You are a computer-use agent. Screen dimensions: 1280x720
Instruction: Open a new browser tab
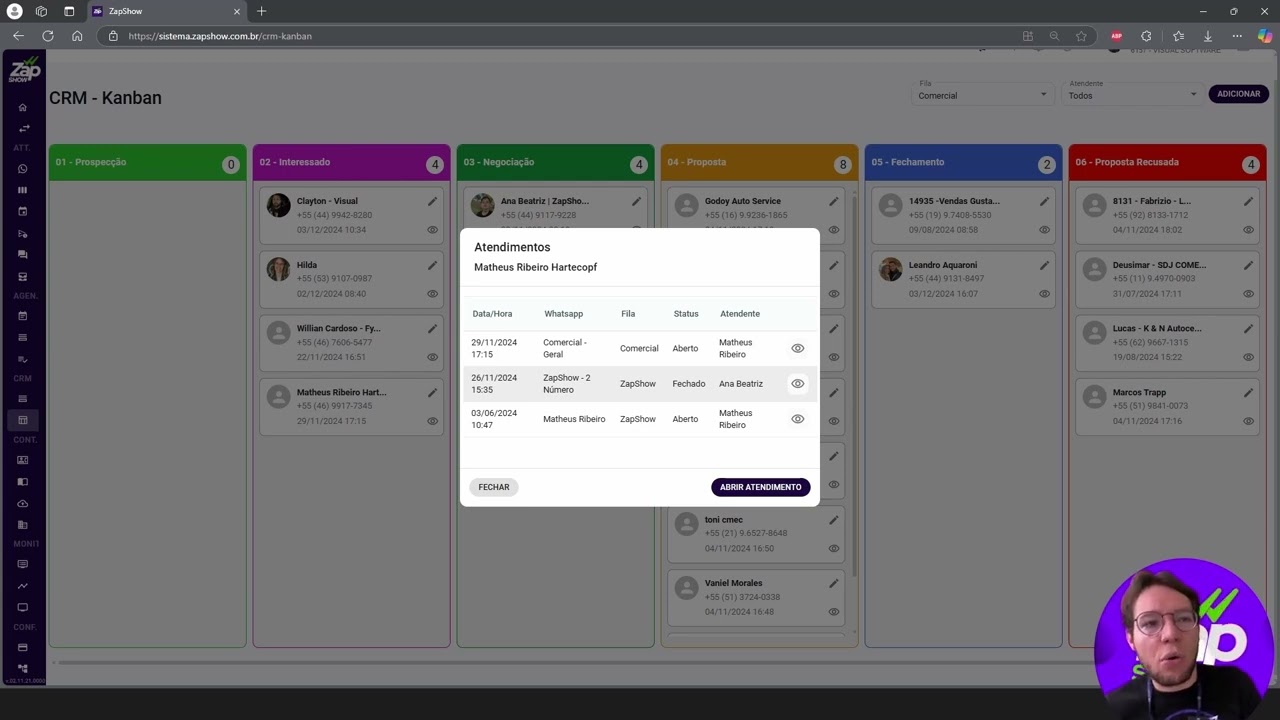click(261, 11)
